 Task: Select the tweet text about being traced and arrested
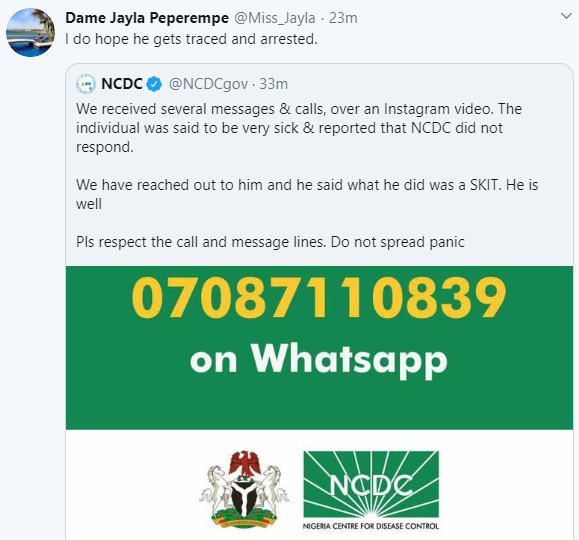[191, 39]
